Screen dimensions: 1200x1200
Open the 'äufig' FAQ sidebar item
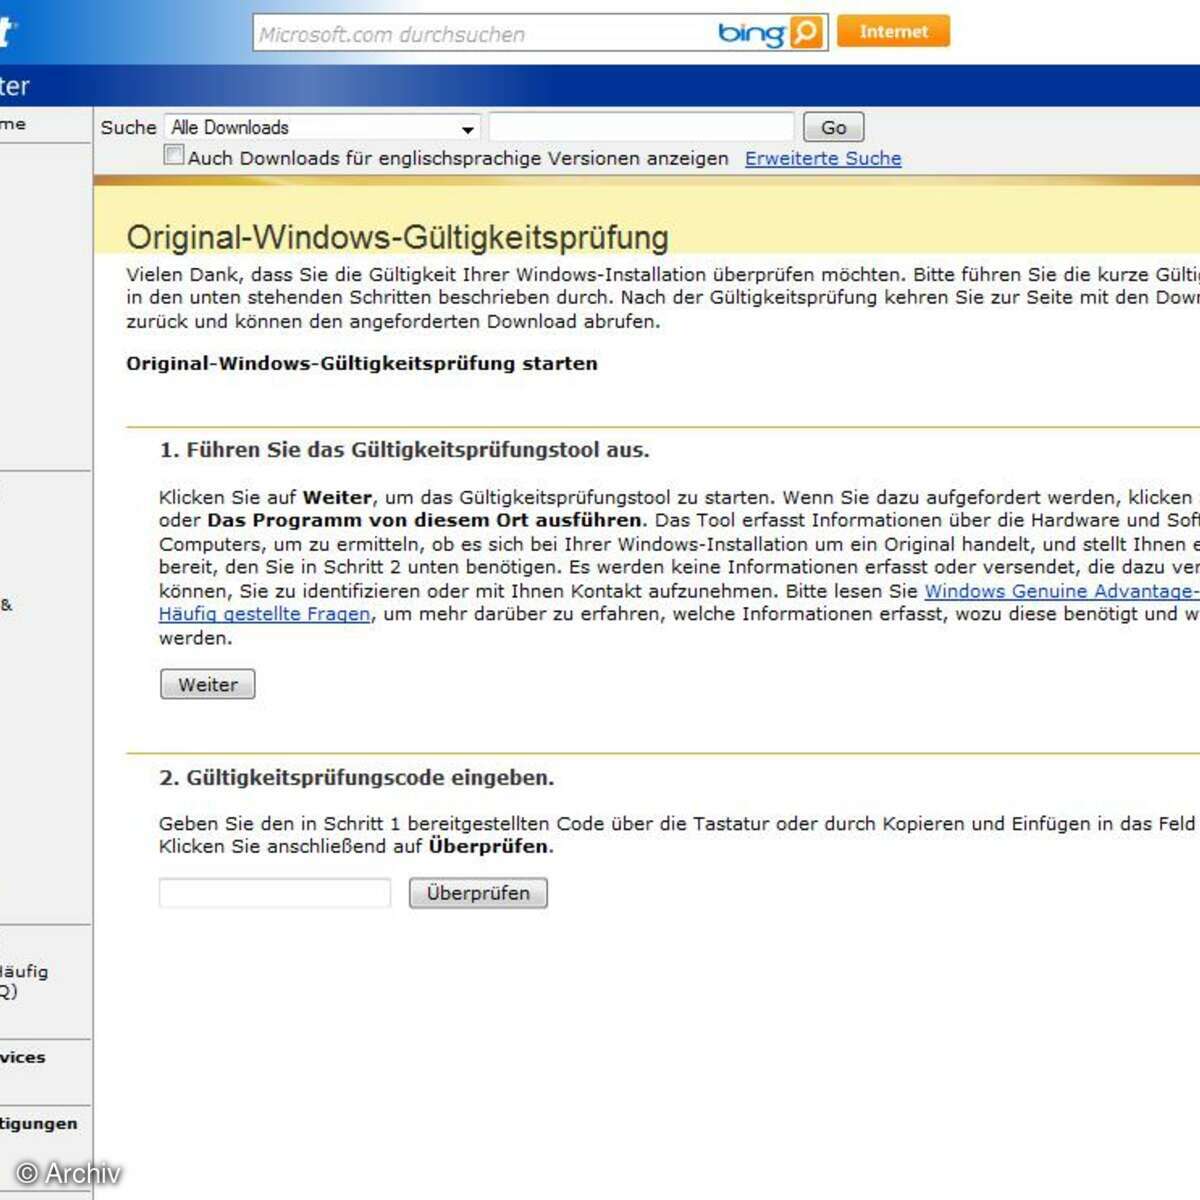point(23,981)
